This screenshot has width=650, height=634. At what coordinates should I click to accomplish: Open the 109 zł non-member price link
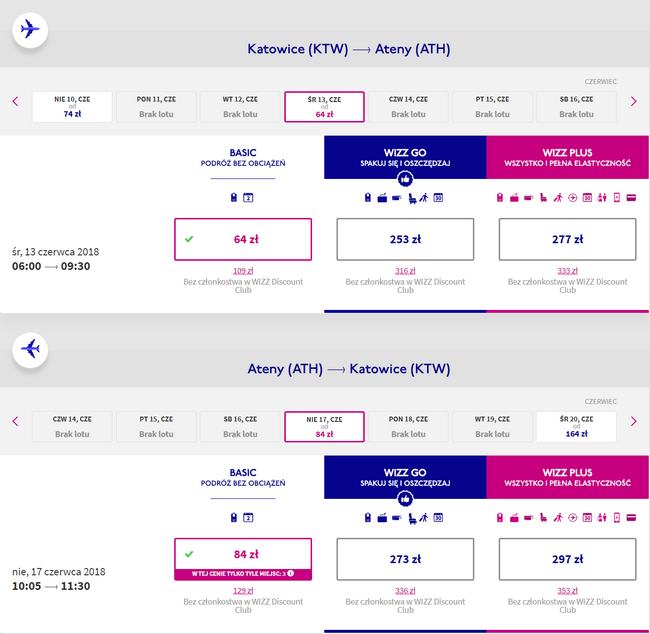tap(243, 271)
